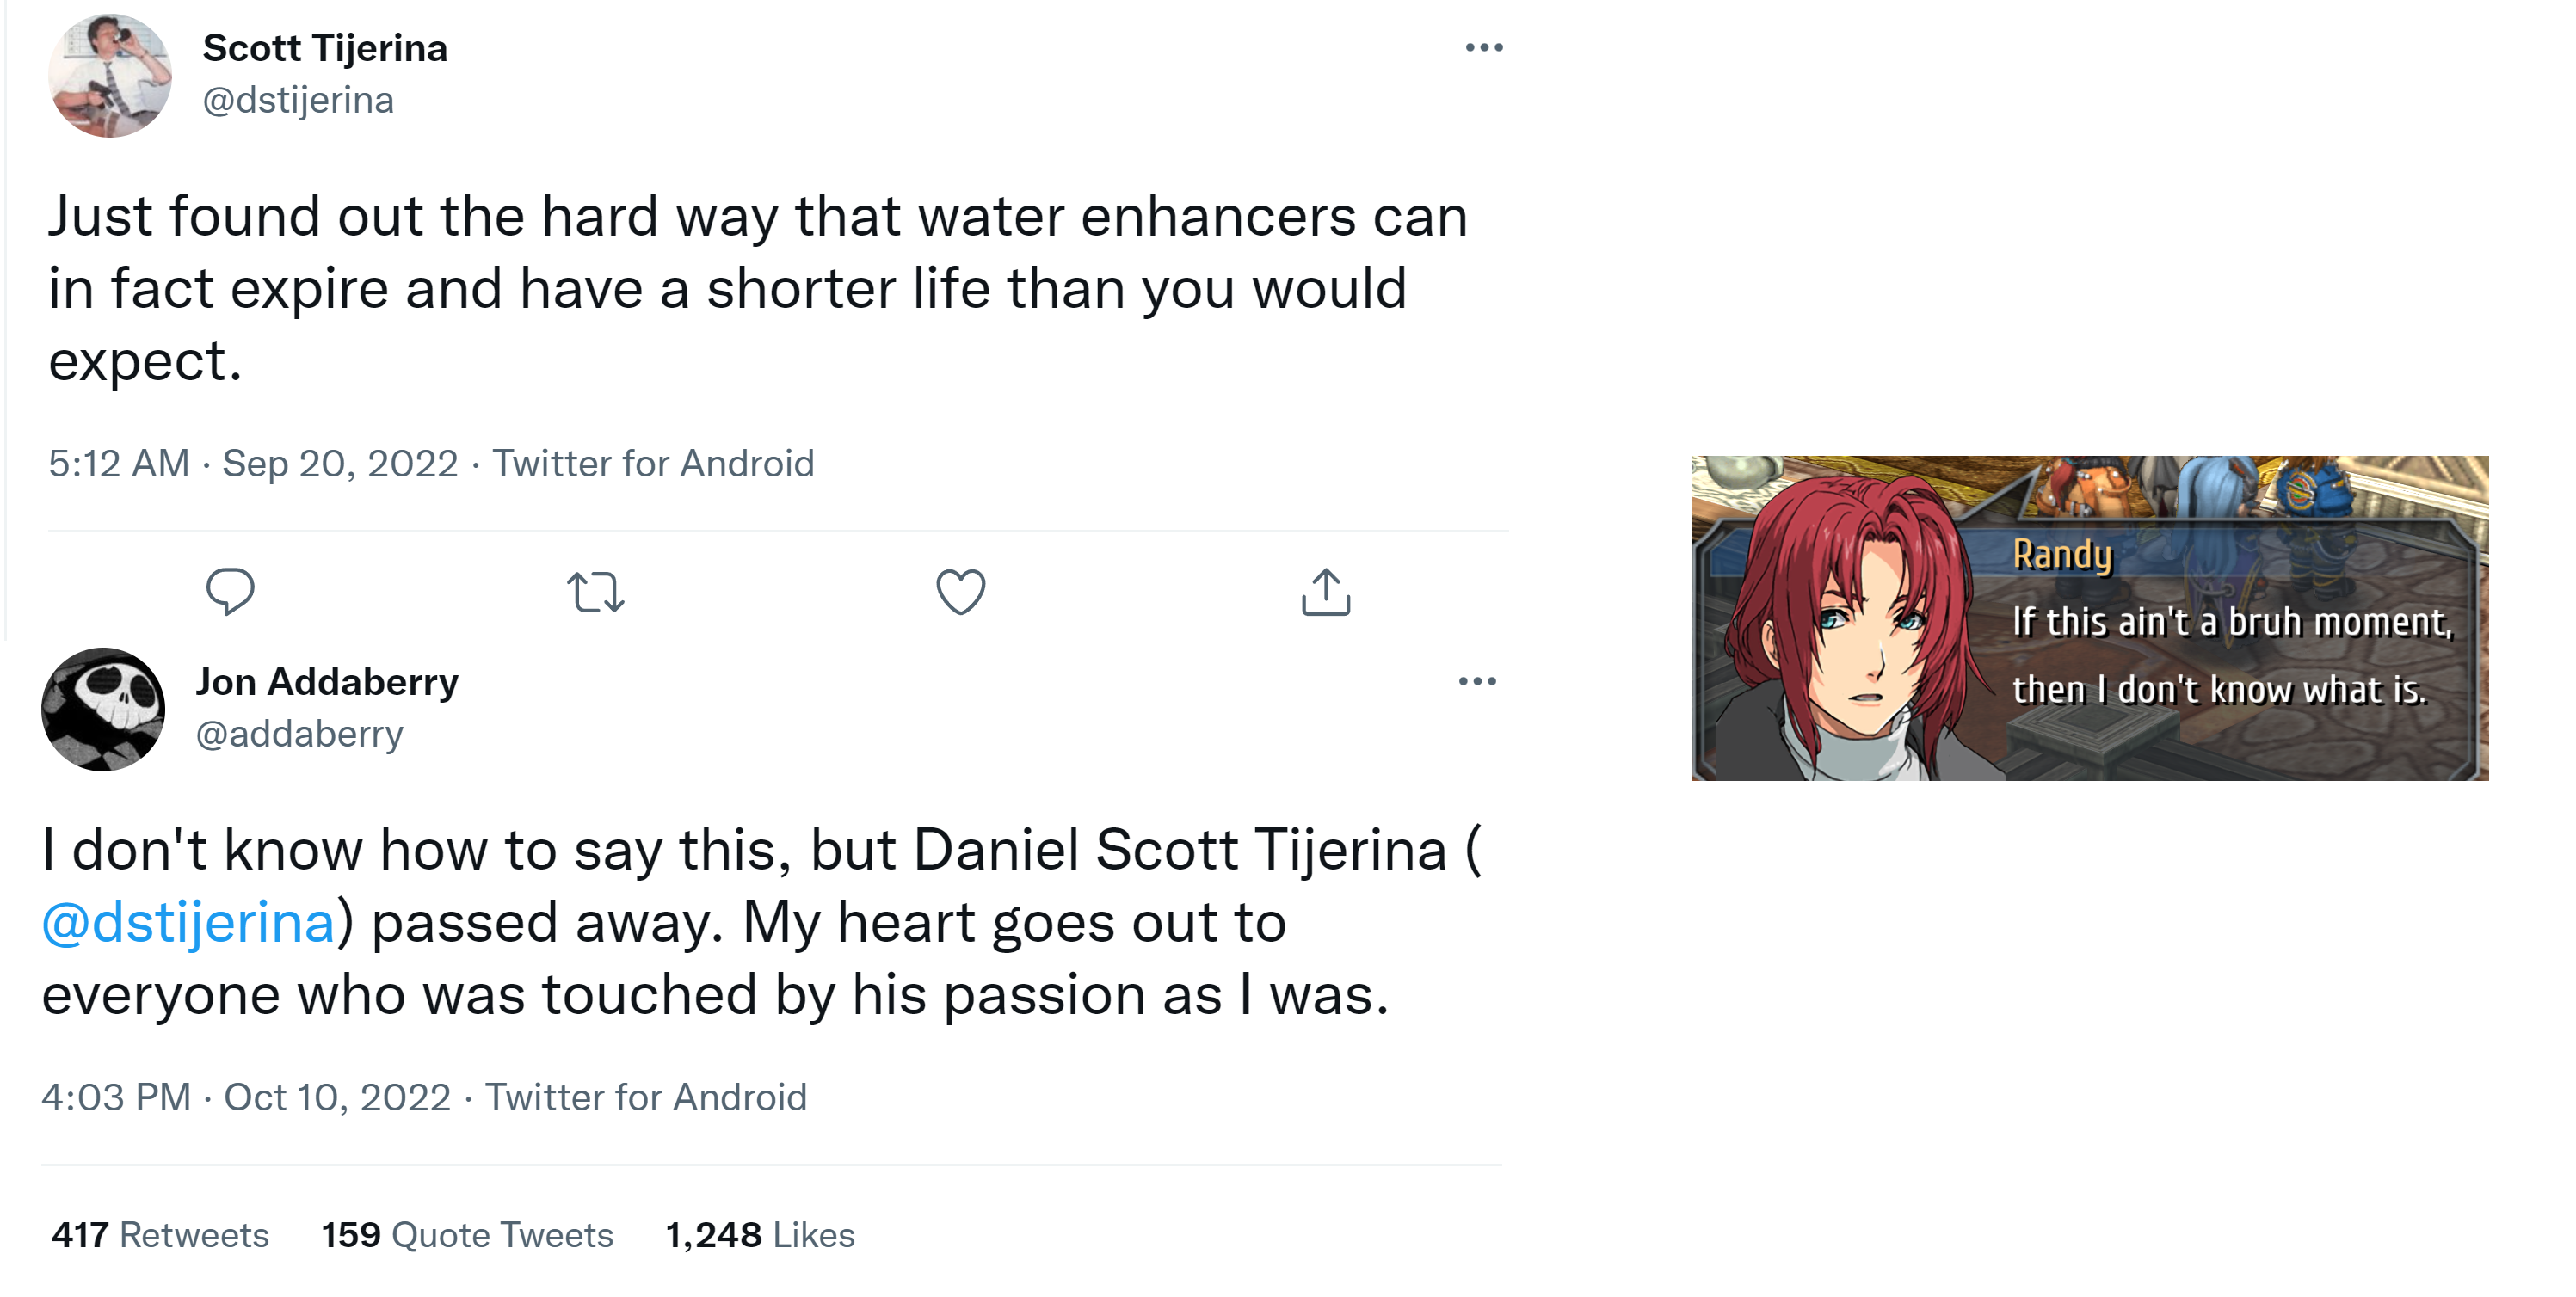Image resolution: width=2576 pixels, height=1297 pixels.
Task: Click the @dstijerina handle under Scott's name
Action: [298, 100]
